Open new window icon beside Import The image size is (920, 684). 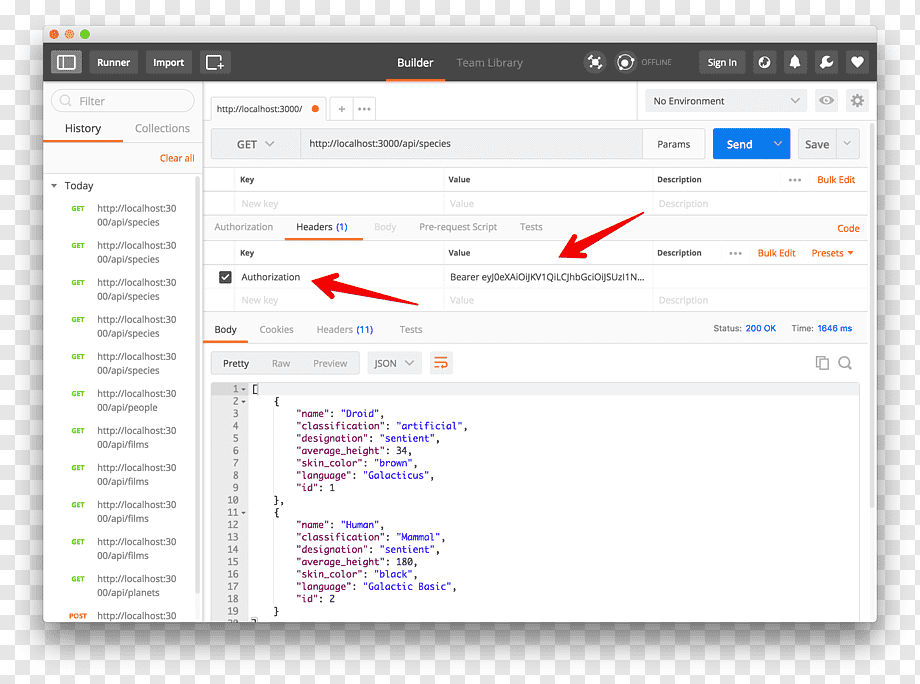tap(215, 62)
